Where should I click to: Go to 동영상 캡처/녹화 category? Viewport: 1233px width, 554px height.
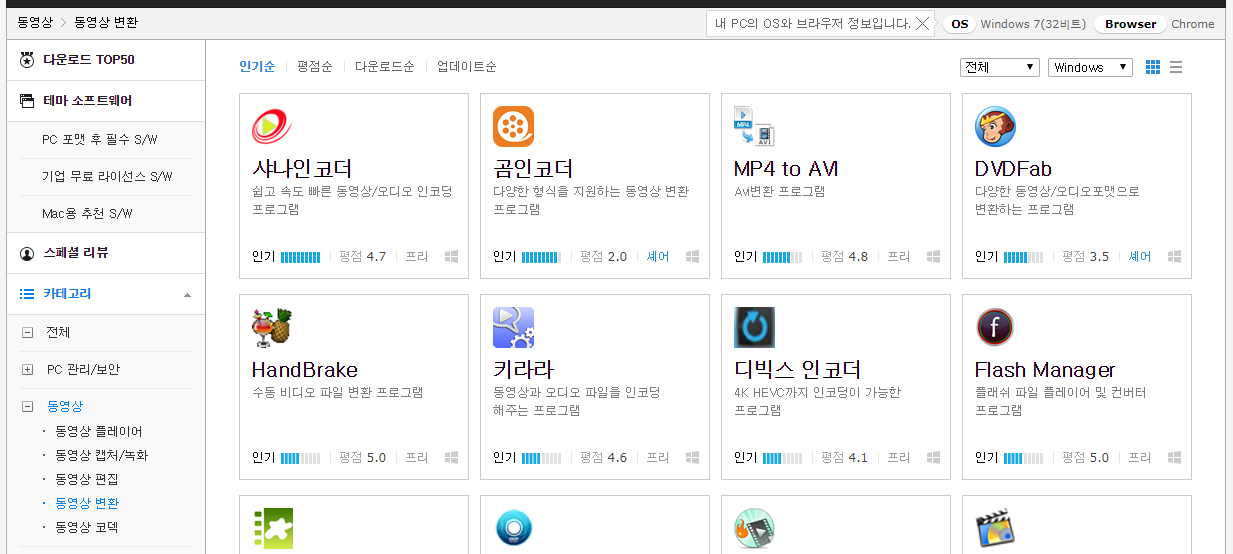[x=101, y=455]
